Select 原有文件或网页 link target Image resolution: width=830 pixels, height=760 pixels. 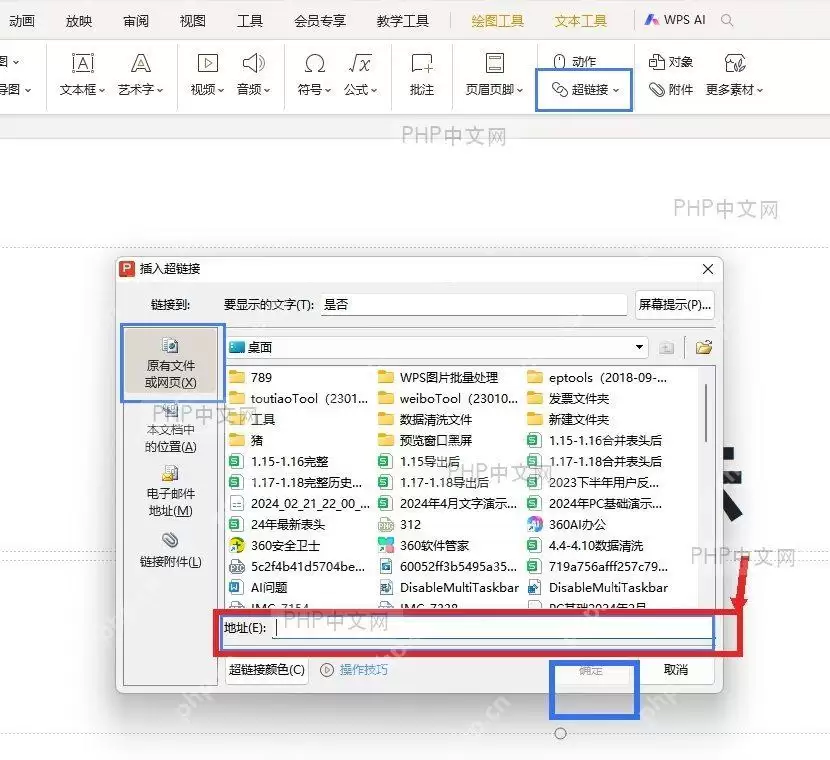click(x=170, y=363)
